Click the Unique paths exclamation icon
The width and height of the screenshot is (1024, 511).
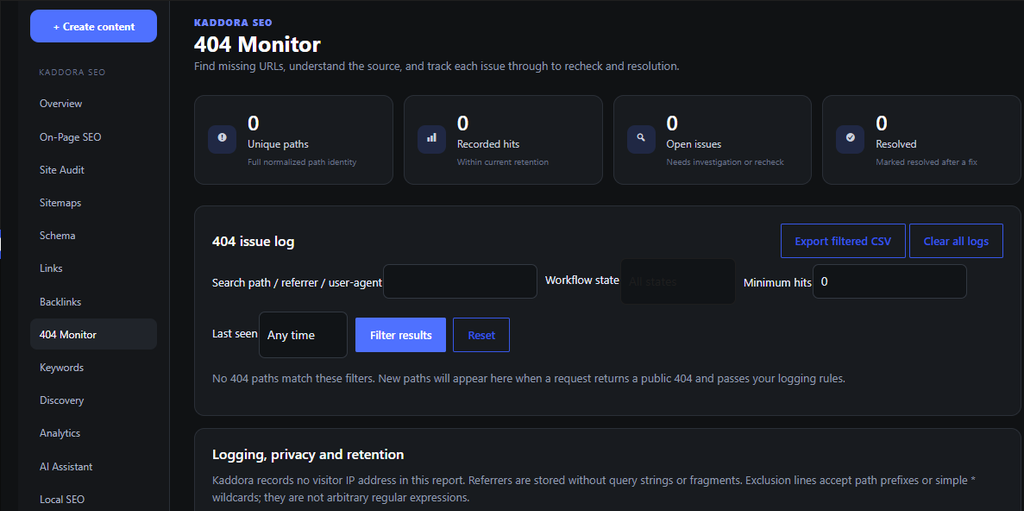(x=222, y=139)
